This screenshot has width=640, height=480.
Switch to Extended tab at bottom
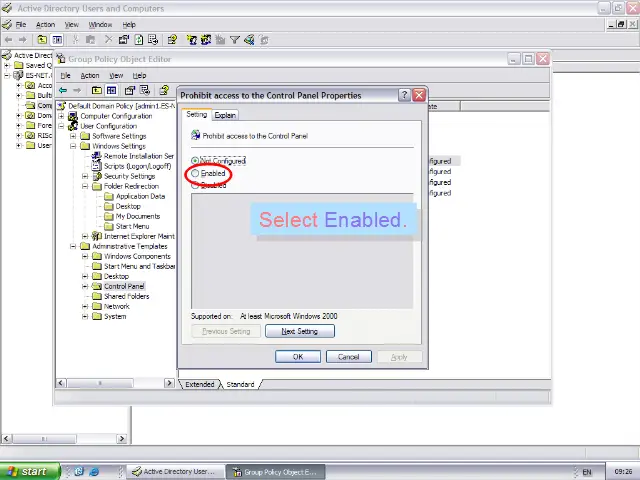[200, 384]
